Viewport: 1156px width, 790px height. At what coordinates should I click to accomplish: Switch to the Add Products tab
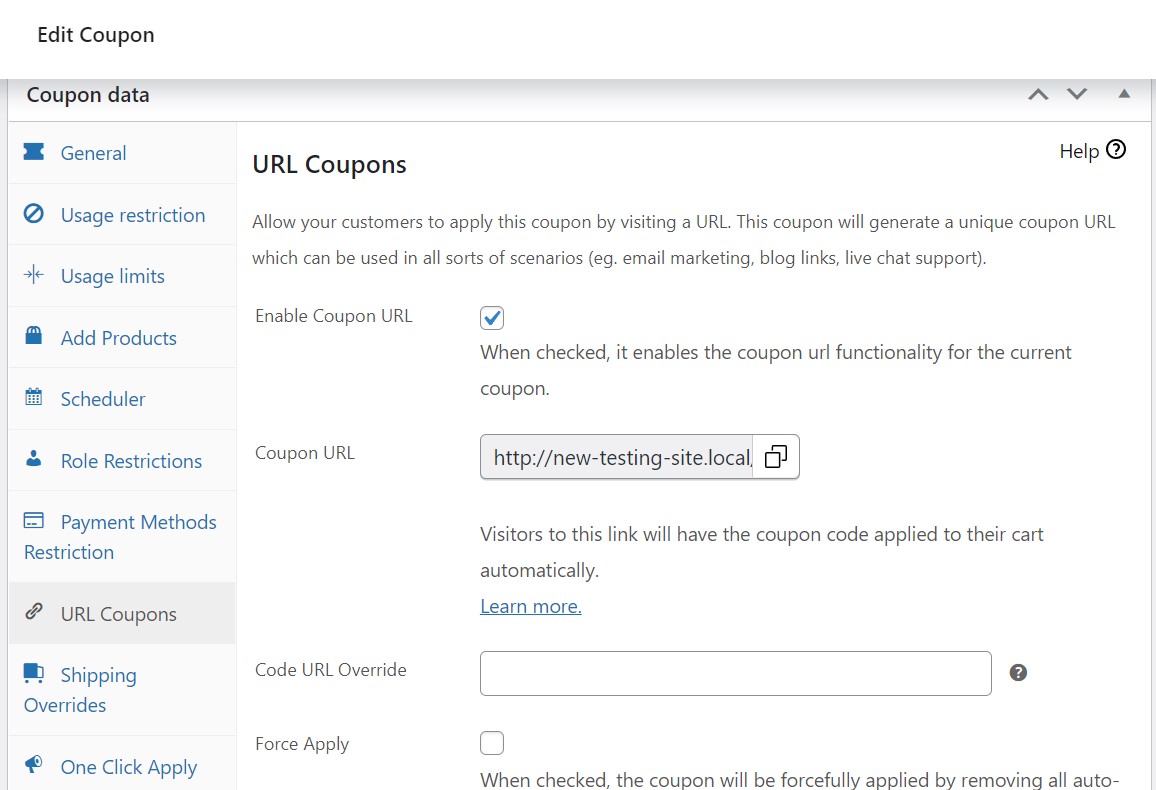point(118,338)
